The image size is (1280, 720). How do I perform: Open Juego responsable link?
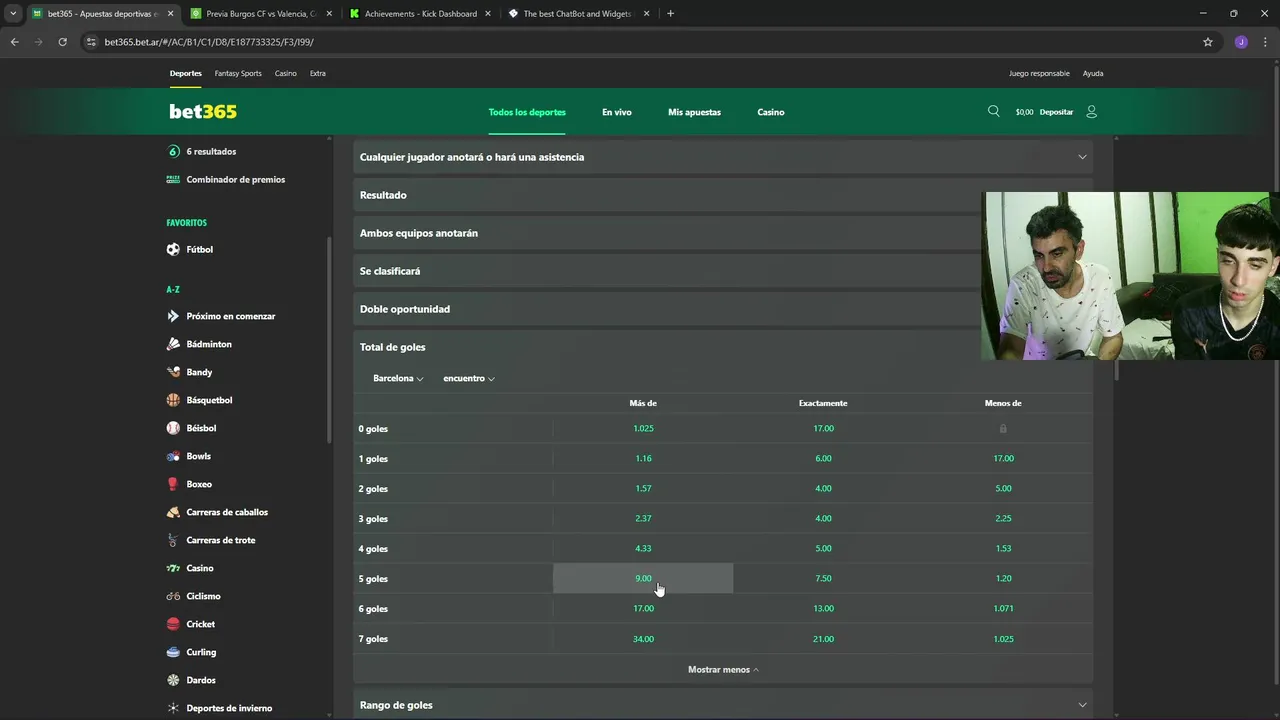coord(1039,73)
